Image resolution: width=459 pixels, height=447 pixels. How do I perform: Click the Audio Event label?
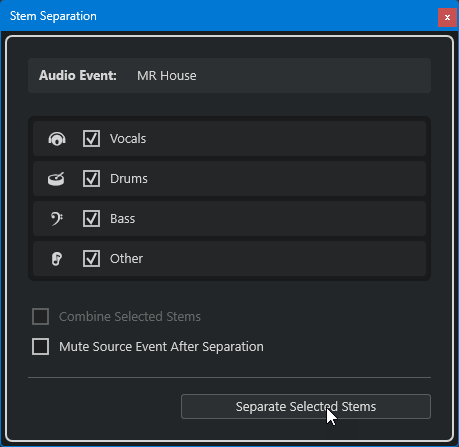pos(78,76)
